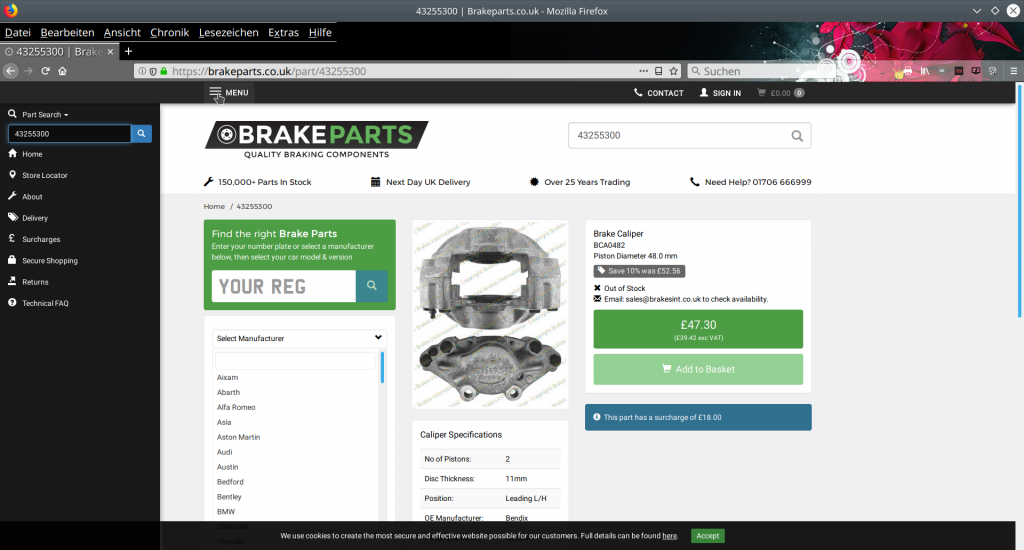Open the page actions three-dot menu in URL bar

(x=643, y=71)
